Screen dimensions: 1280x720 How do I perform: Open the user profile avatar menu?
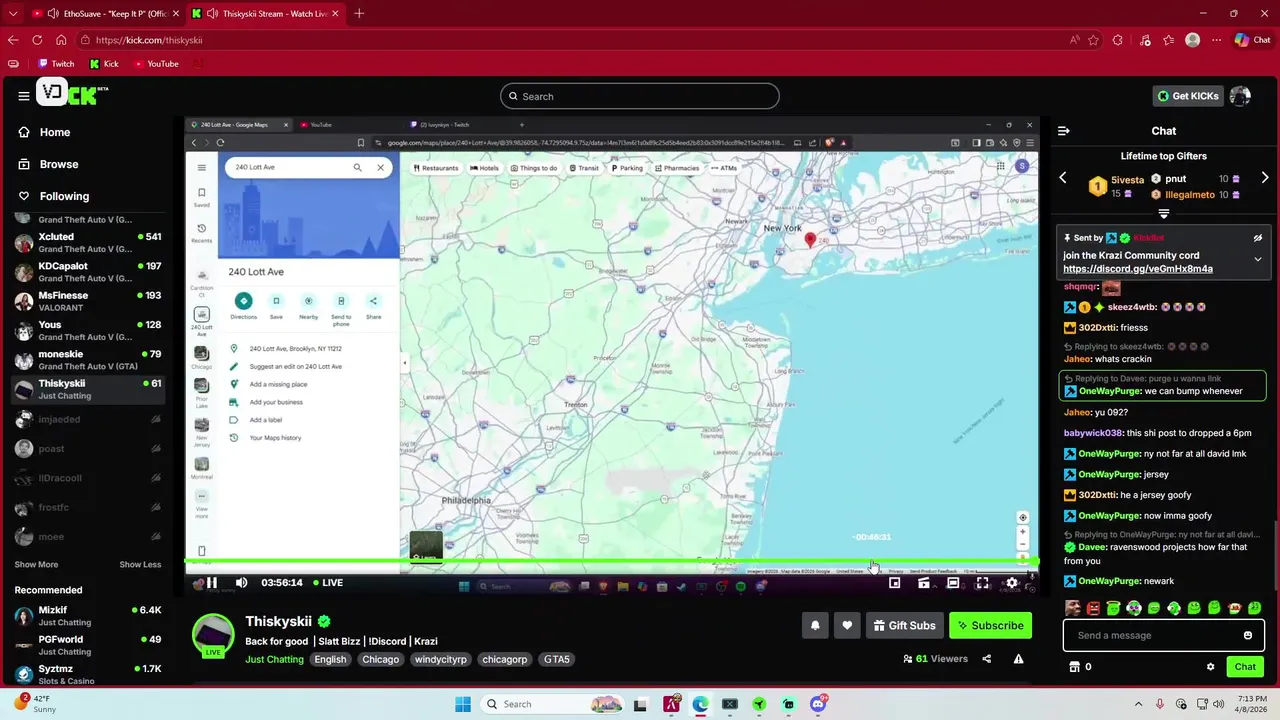(x=1240, y=96)
